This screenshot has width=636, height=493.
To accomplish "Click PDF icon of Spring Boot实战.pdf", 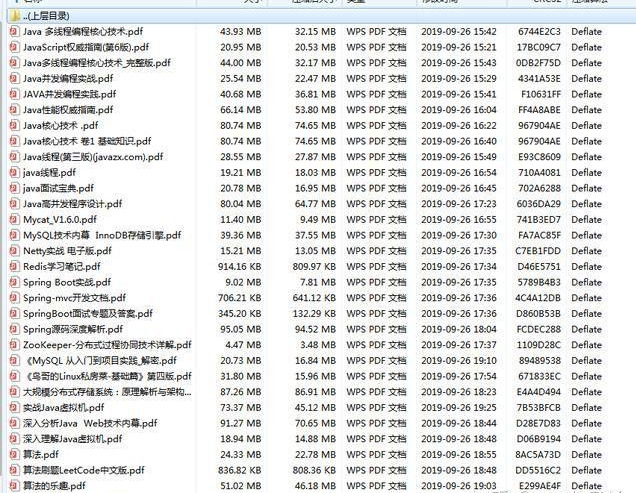I will pos(14,282).
